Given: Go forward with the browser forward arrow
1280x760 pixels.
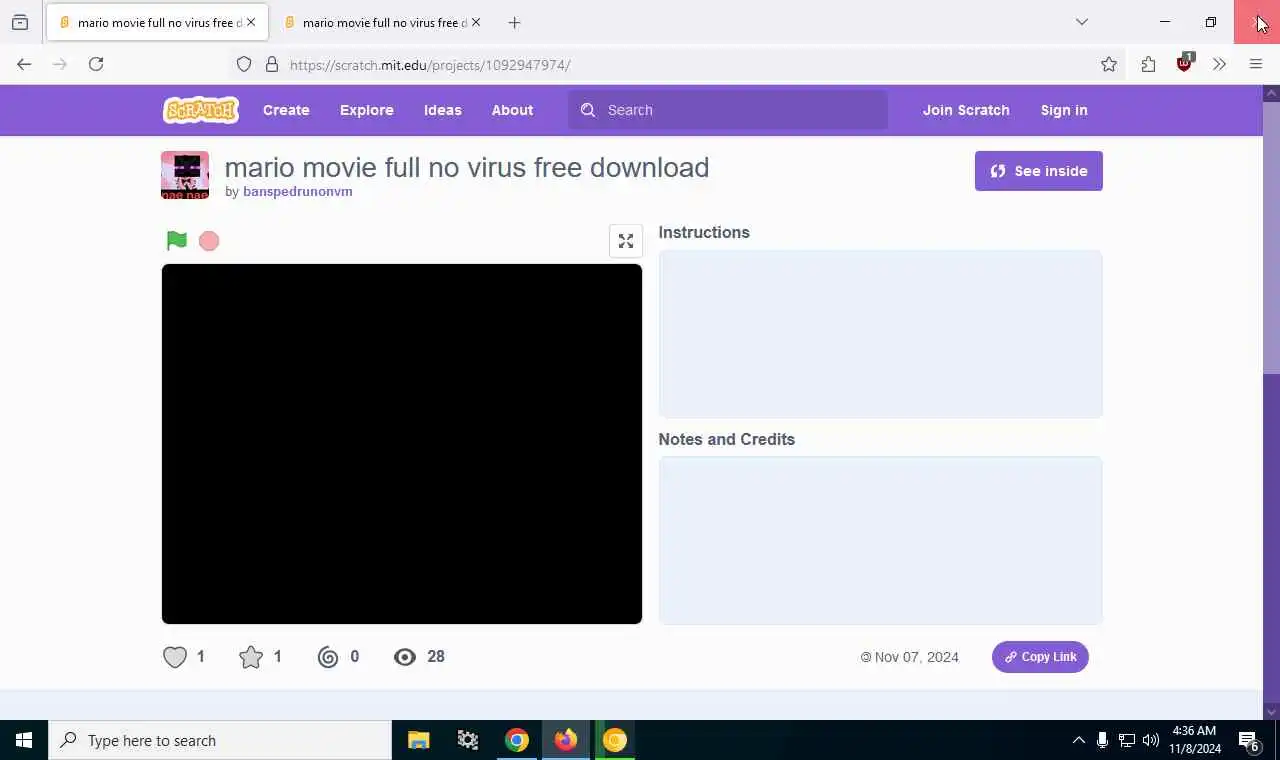Looking at the screenshot, I should (60, 64).
